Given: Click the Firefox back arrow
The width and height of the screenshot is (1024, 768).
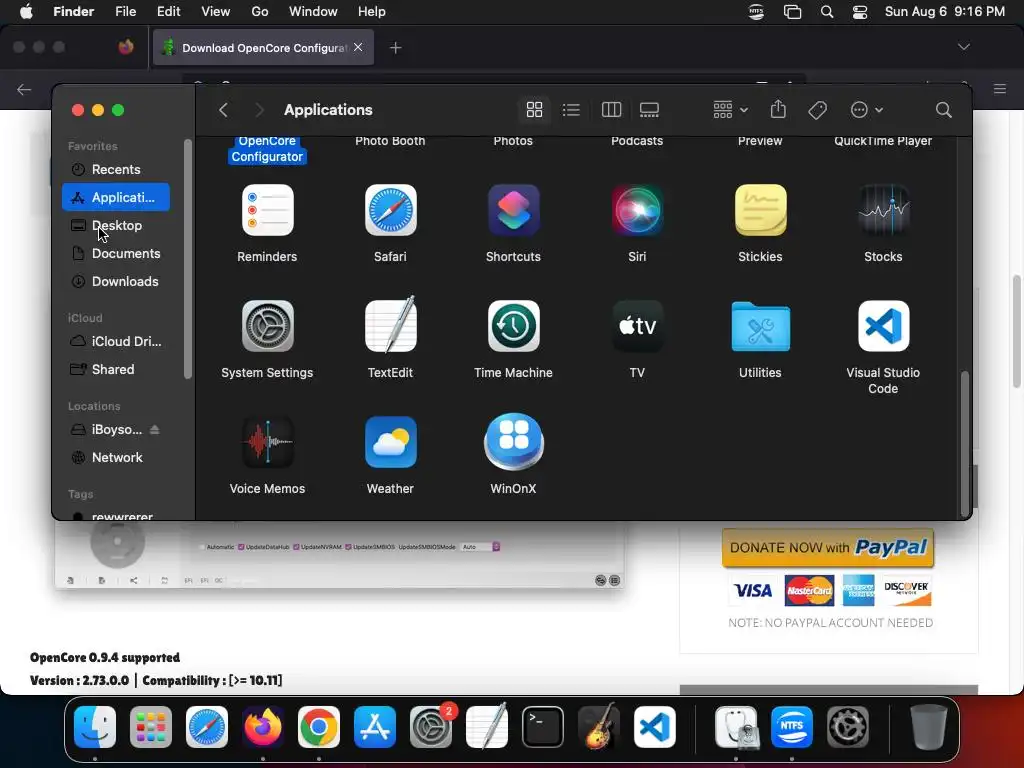Looking at the screenshot, I should [x=24, y=89].
